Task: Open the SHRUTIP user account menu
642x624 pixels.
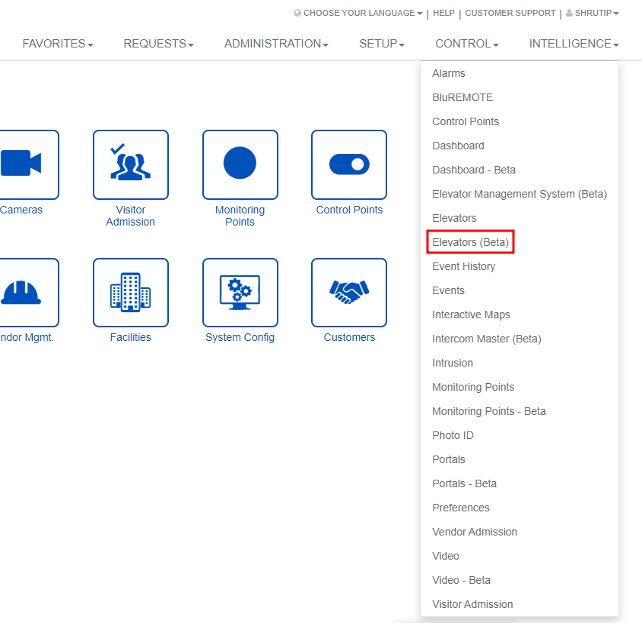Action: [x=592, y=13]
